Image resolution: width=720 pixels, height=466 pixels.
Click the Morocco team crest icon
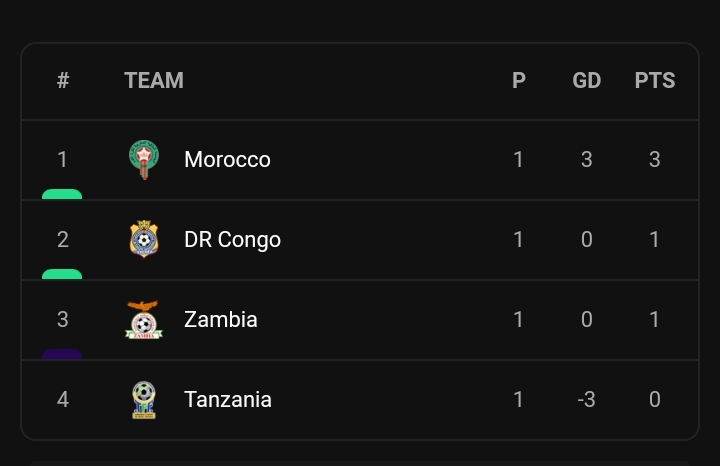[144, 160]
